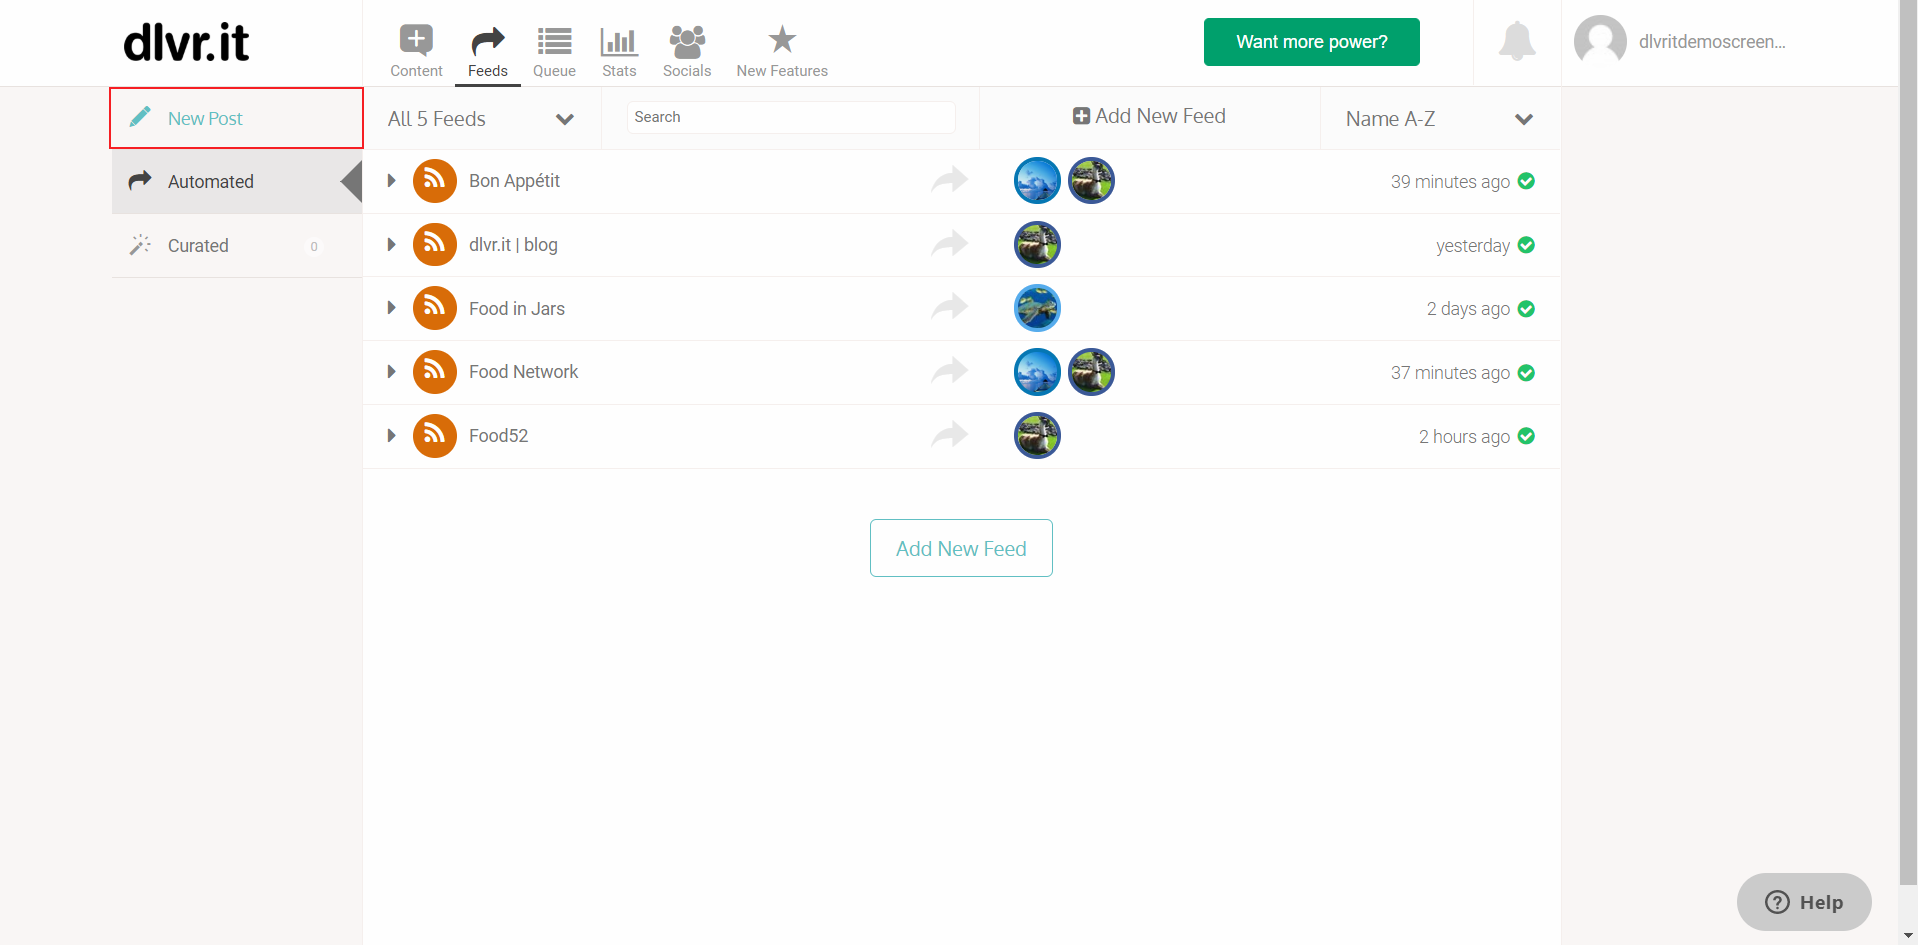Click the "2 hours ago" timestamp
Image resolution: width=1918 pixels, height=945 pixels.
(1464, 437)
